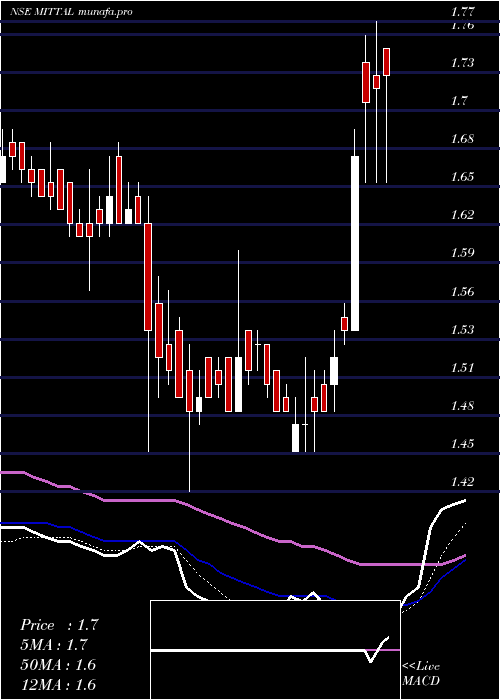
Task: Click the 1.62 price axis label
Action: (x=462, y=215)
